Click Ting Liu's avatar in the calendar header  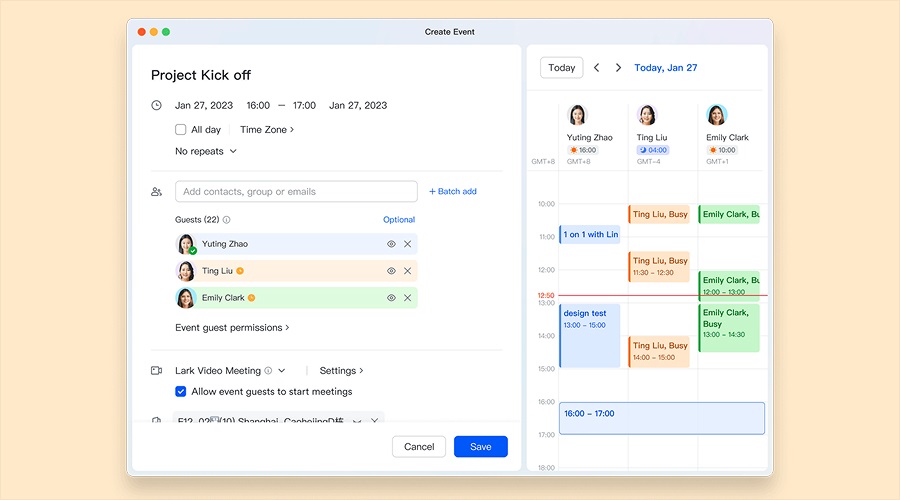[x=647, y=115]
